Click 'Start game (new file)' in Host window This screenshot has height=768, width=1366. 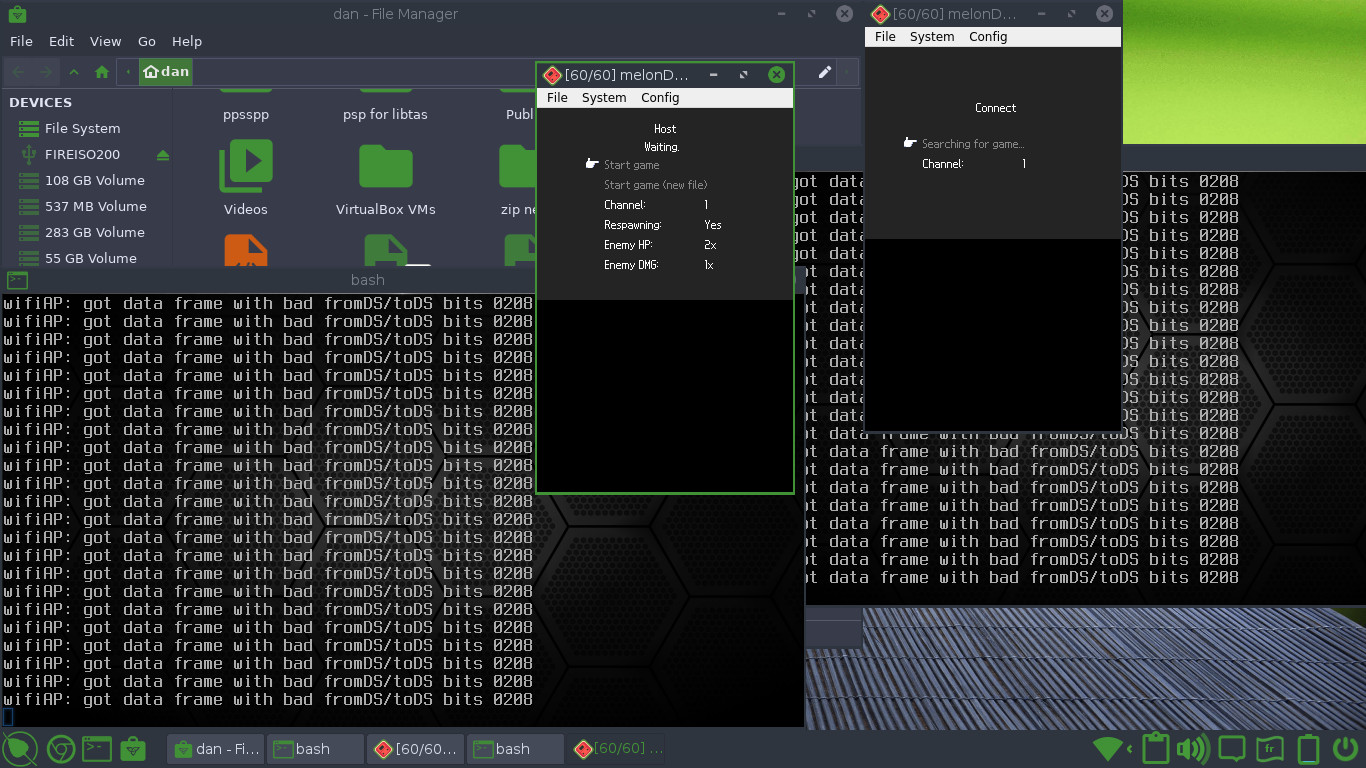[655, 185]
